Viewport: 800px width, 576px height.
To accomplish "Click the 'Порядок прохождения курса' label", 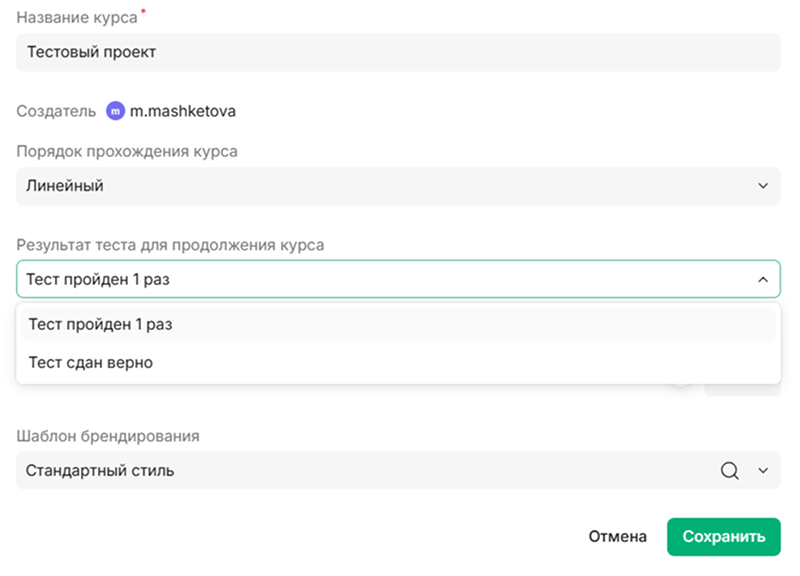I will [x=127, y=152].
